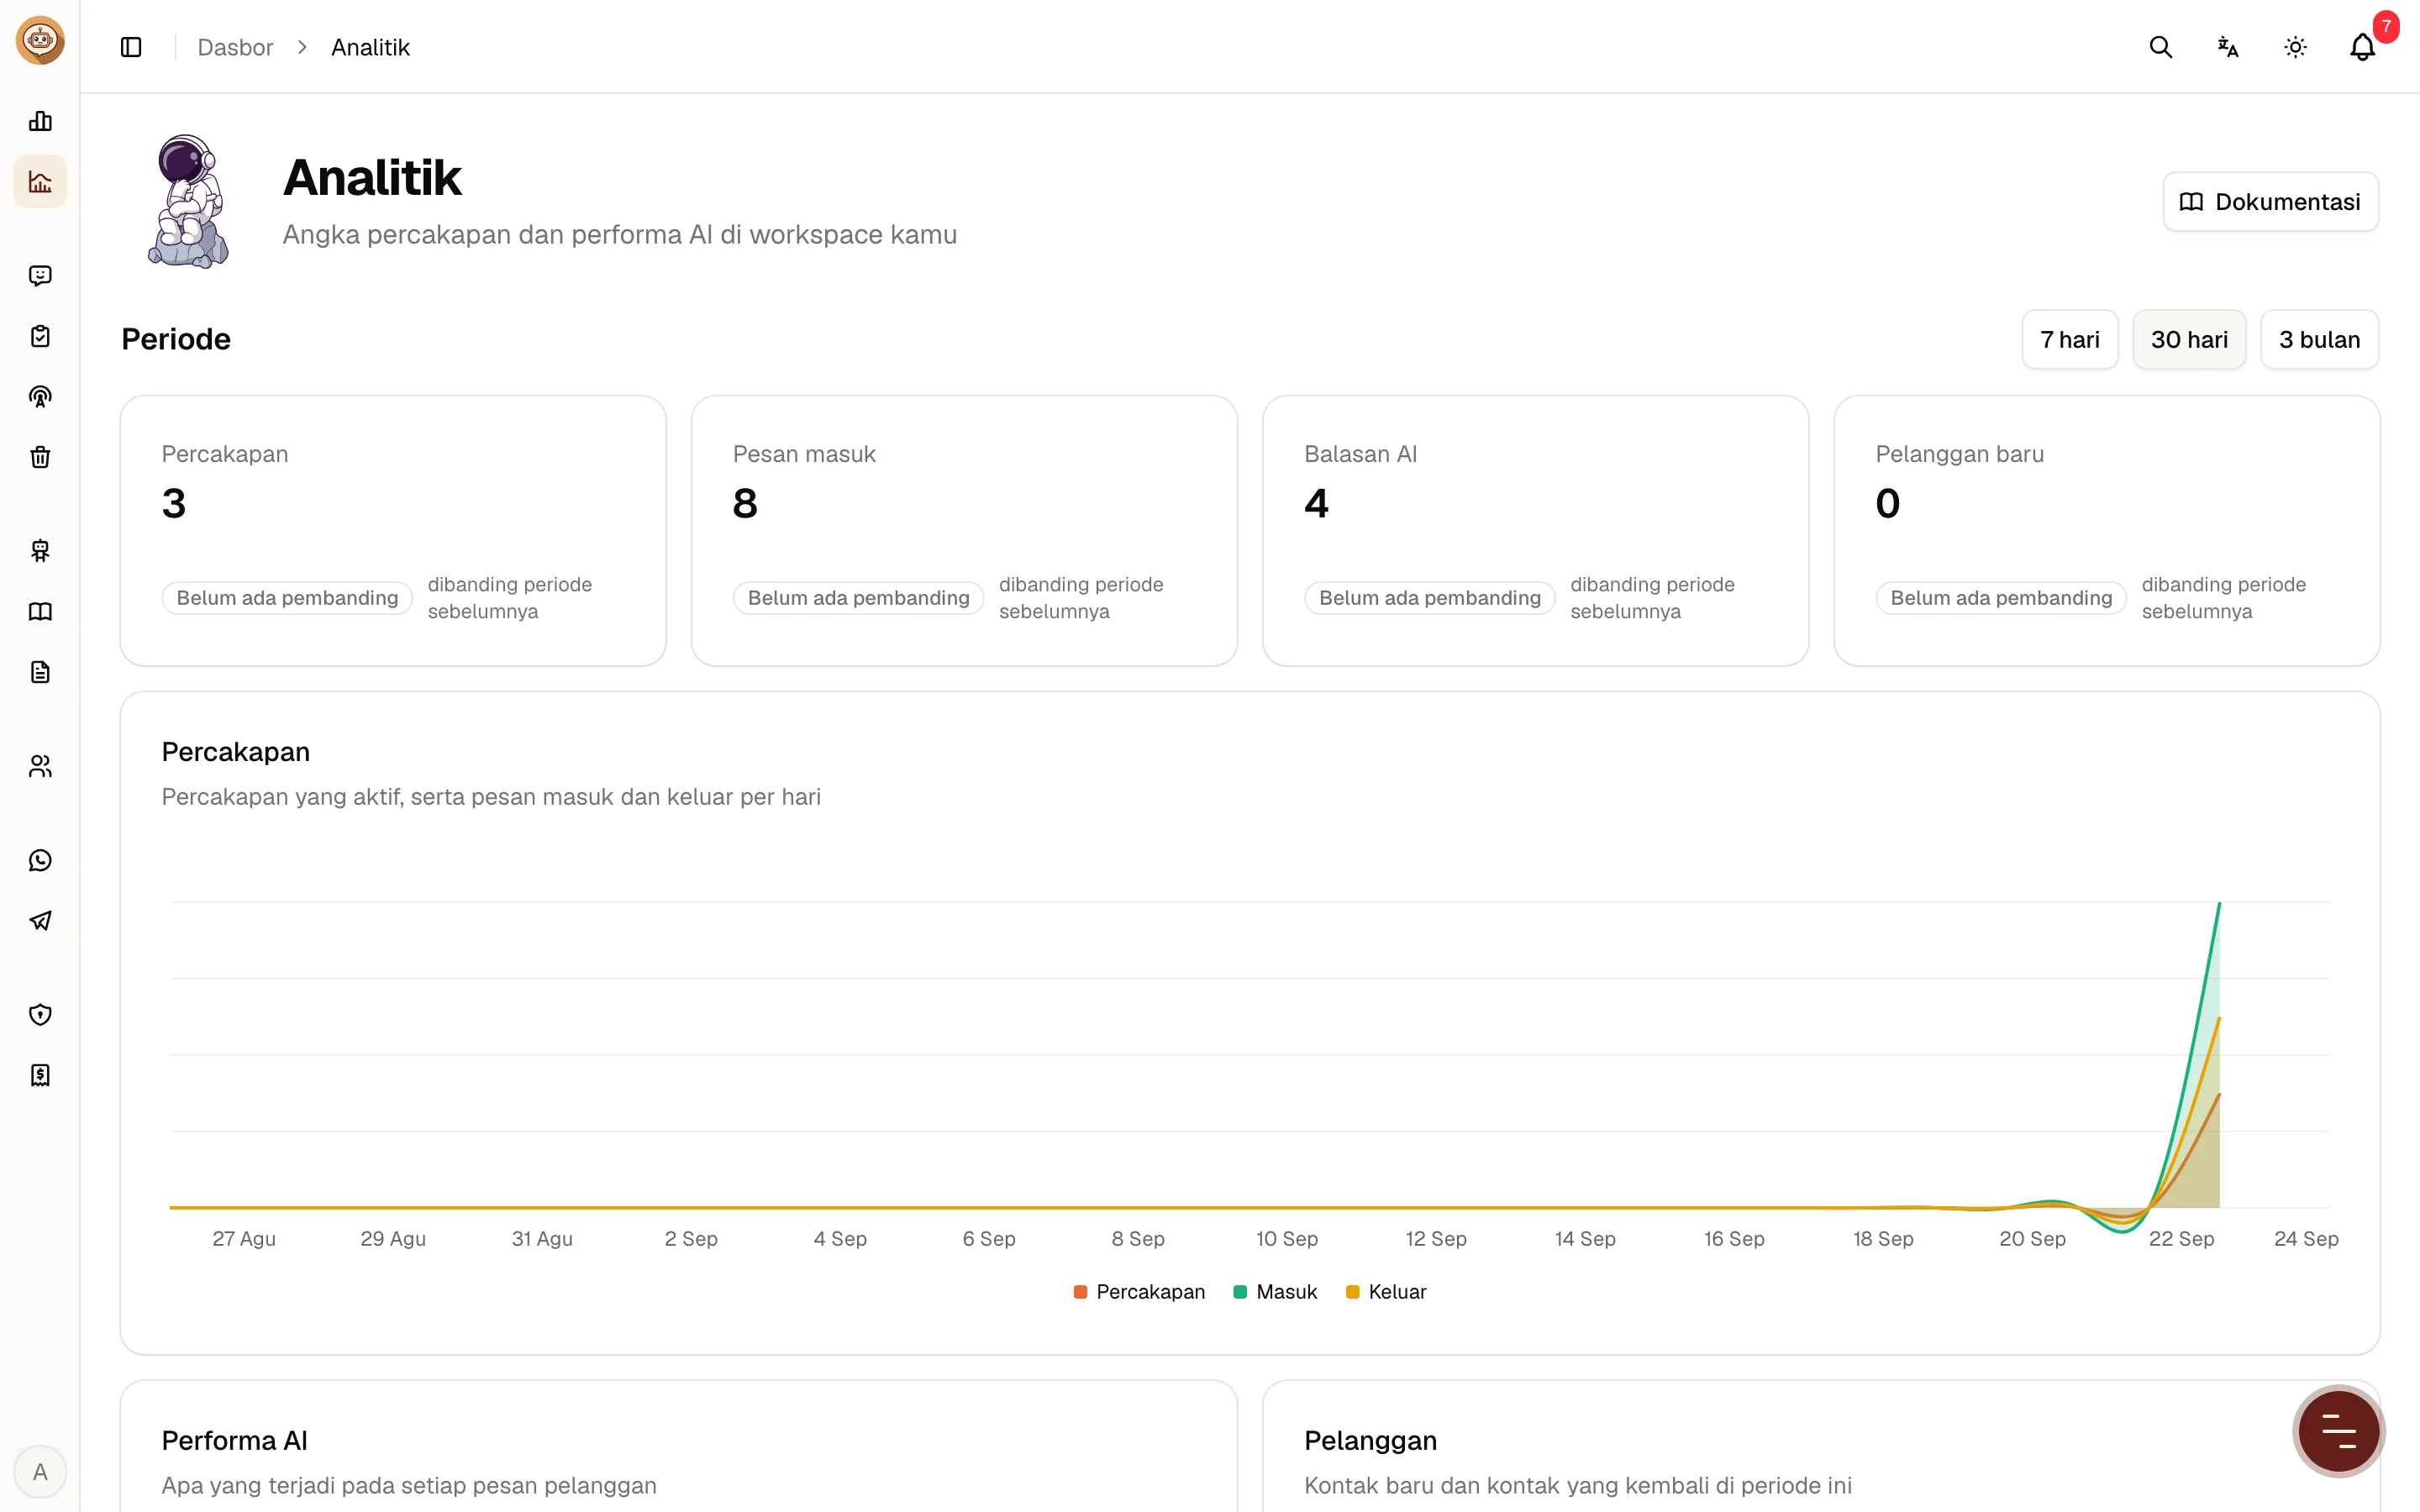Click 'Belum ada pembanding' badge under Pesan masuk
This screenshot has width=2420, height=1512.
(858, 598)
